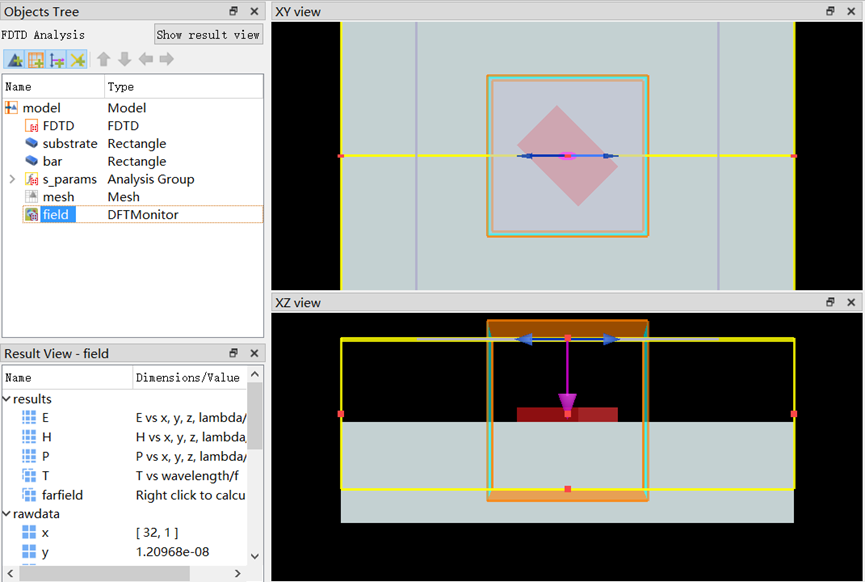Click the FDTD region icon
Viewport: 865px width, 582px height.
click(31, 126)
